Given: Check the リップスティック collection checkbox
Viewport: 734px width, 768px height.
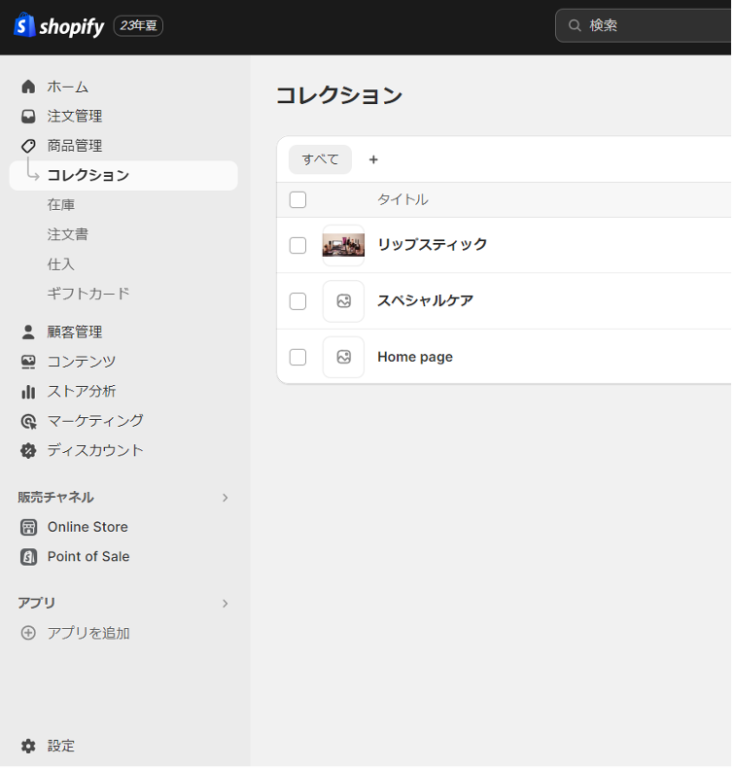Looking at the screenshot, I should (297, 245).
